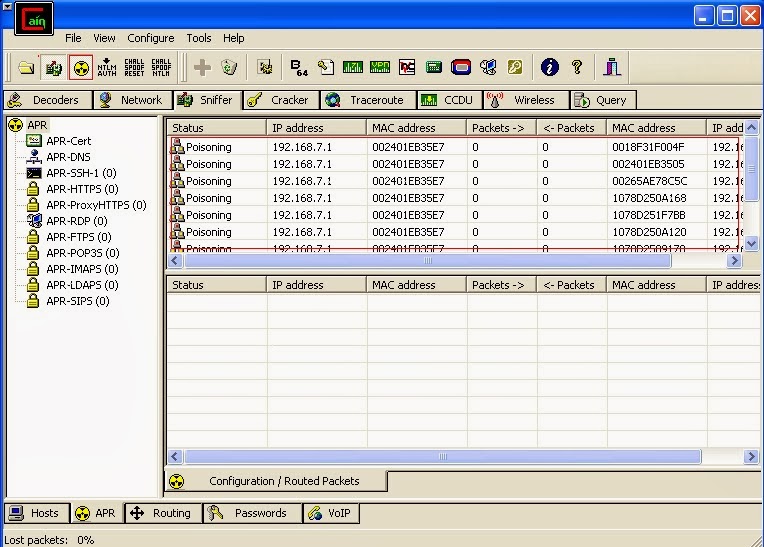The height and width of the screenshot is (547, 764).
Task: Switch to the Network tab
Action: [x=132, y=100]
